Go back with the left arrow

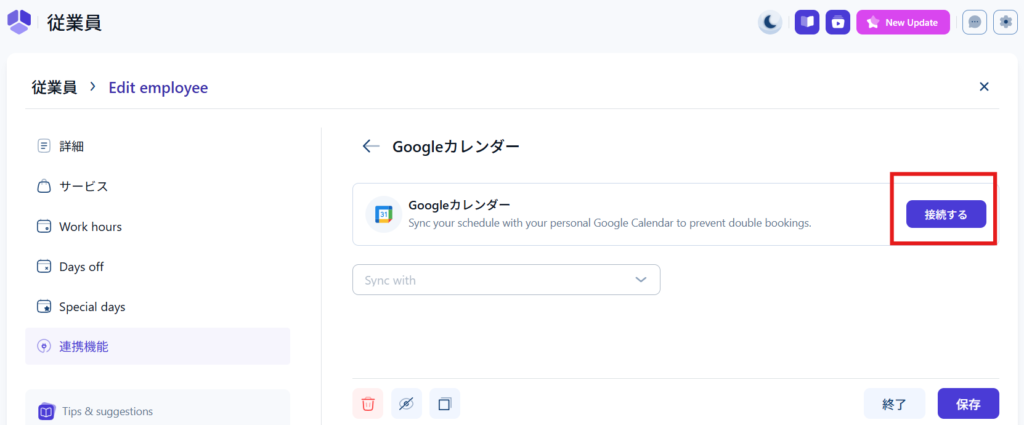pos(371,146)
